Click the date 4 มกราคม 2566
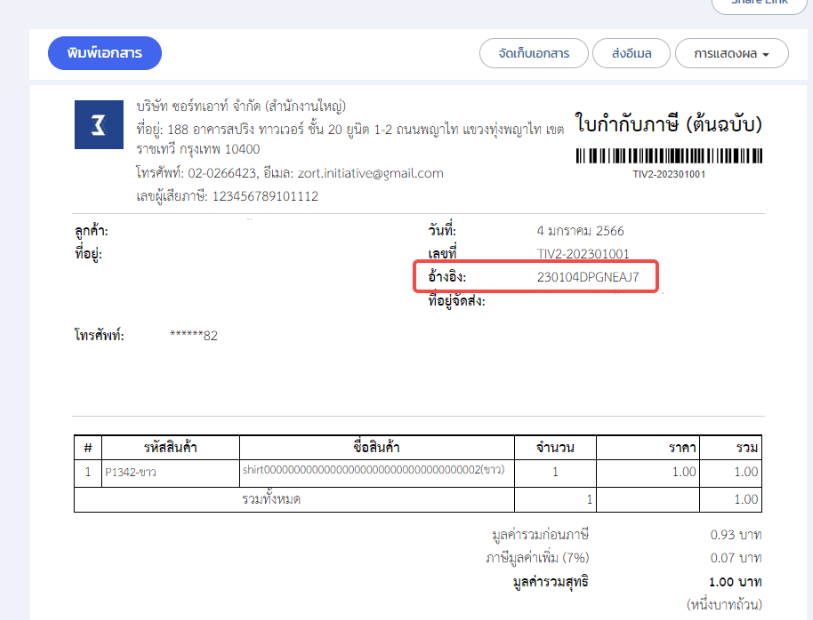The height and width of the screenshot is (620, 813). (580, 231)
